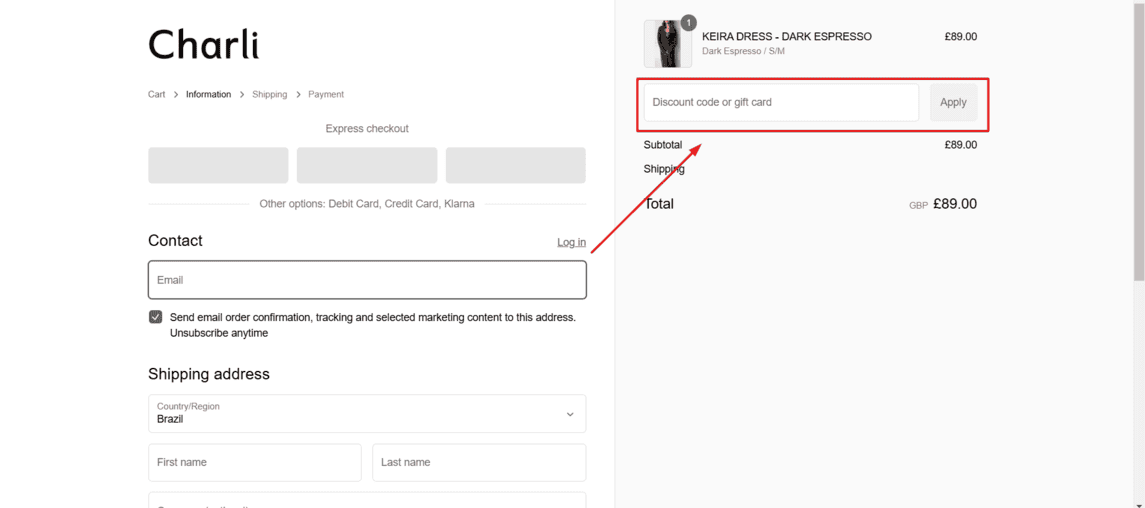
Task: Click the Shipping address heading
Action: (x=209, y=374)
